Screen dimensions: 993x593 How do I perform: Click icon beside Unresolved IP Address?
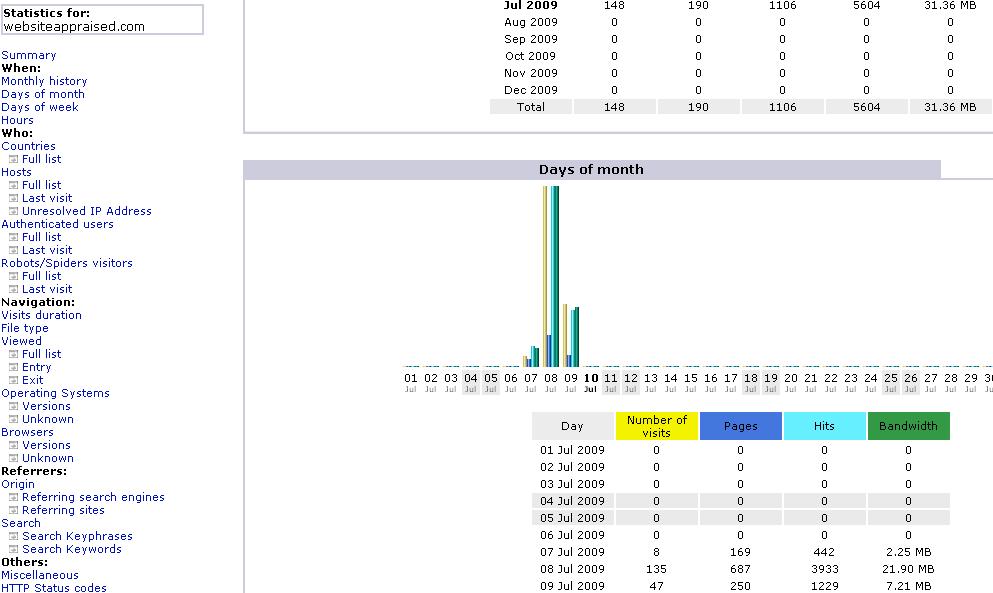[13, 211]
